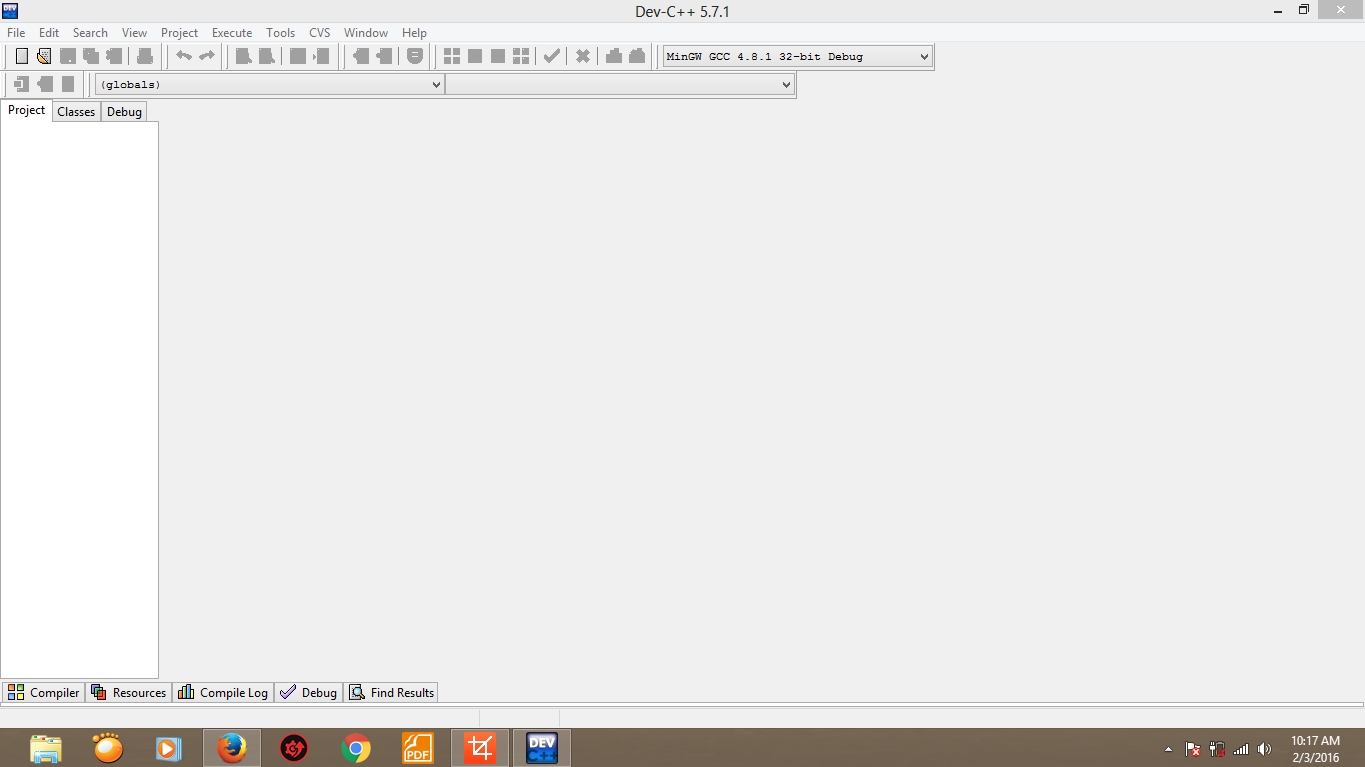Click the orange crop tool taskbar icon

click(480, 748)
